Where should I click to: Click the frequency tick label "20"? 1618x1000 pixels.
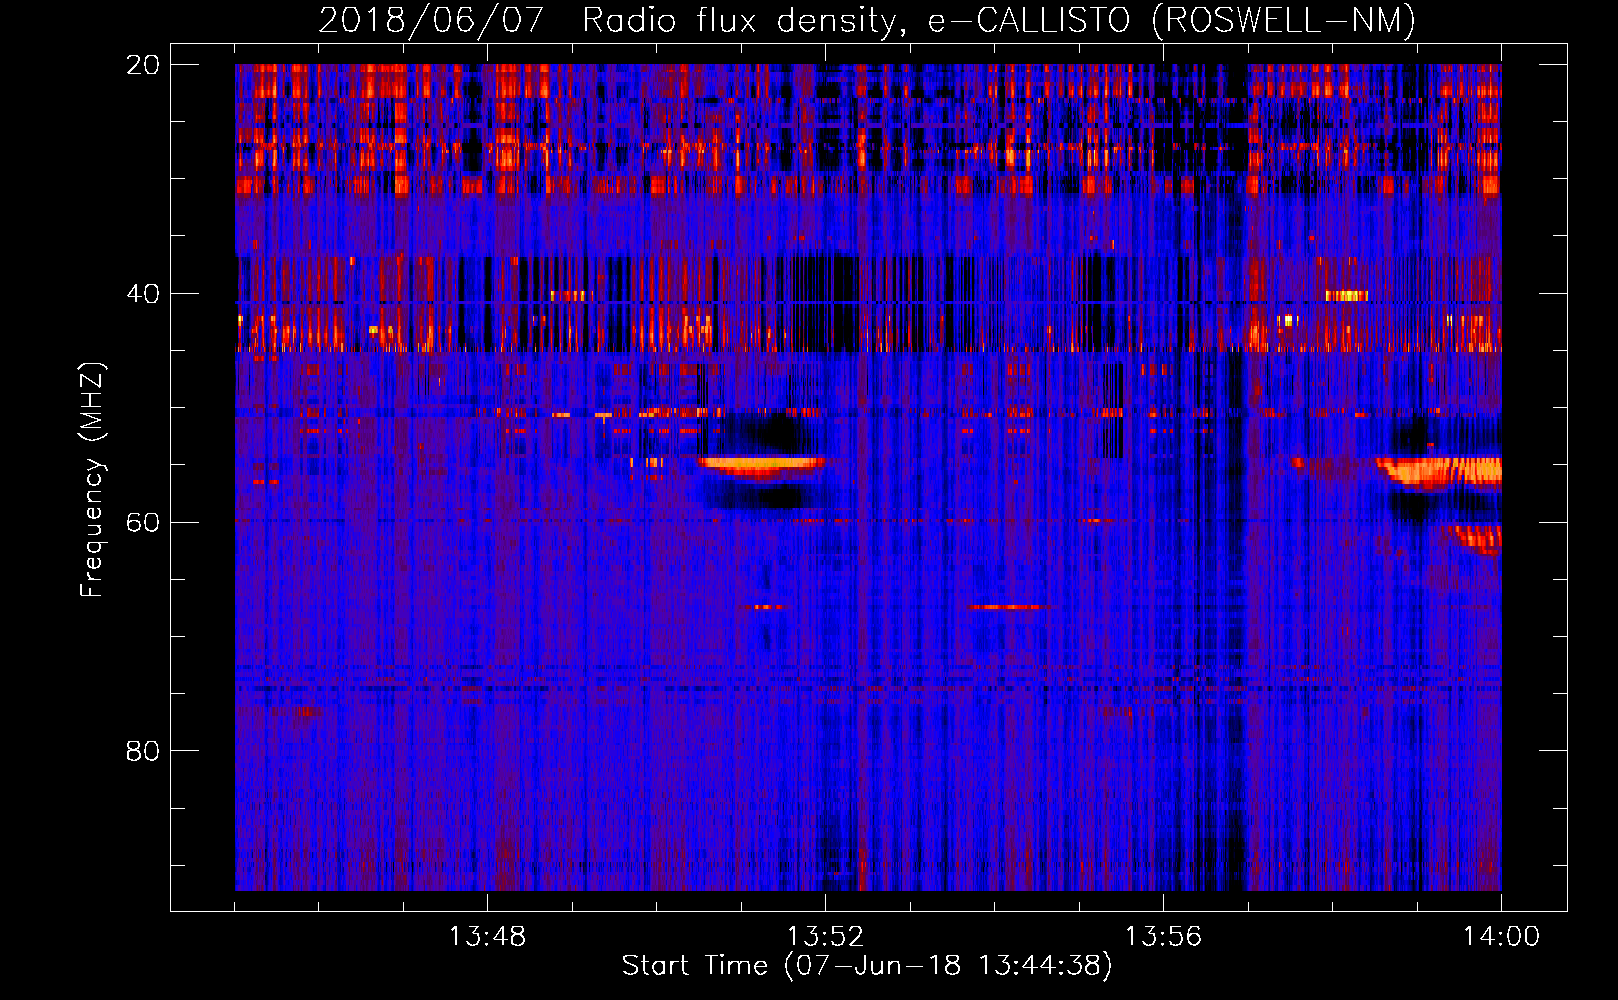click(142, 65)
